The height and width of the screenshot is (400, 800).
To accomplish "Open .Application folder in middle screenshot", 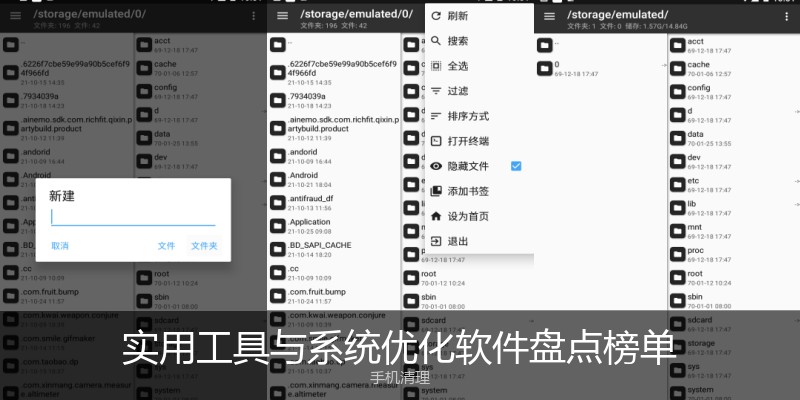I will click(x=334, y=226).
